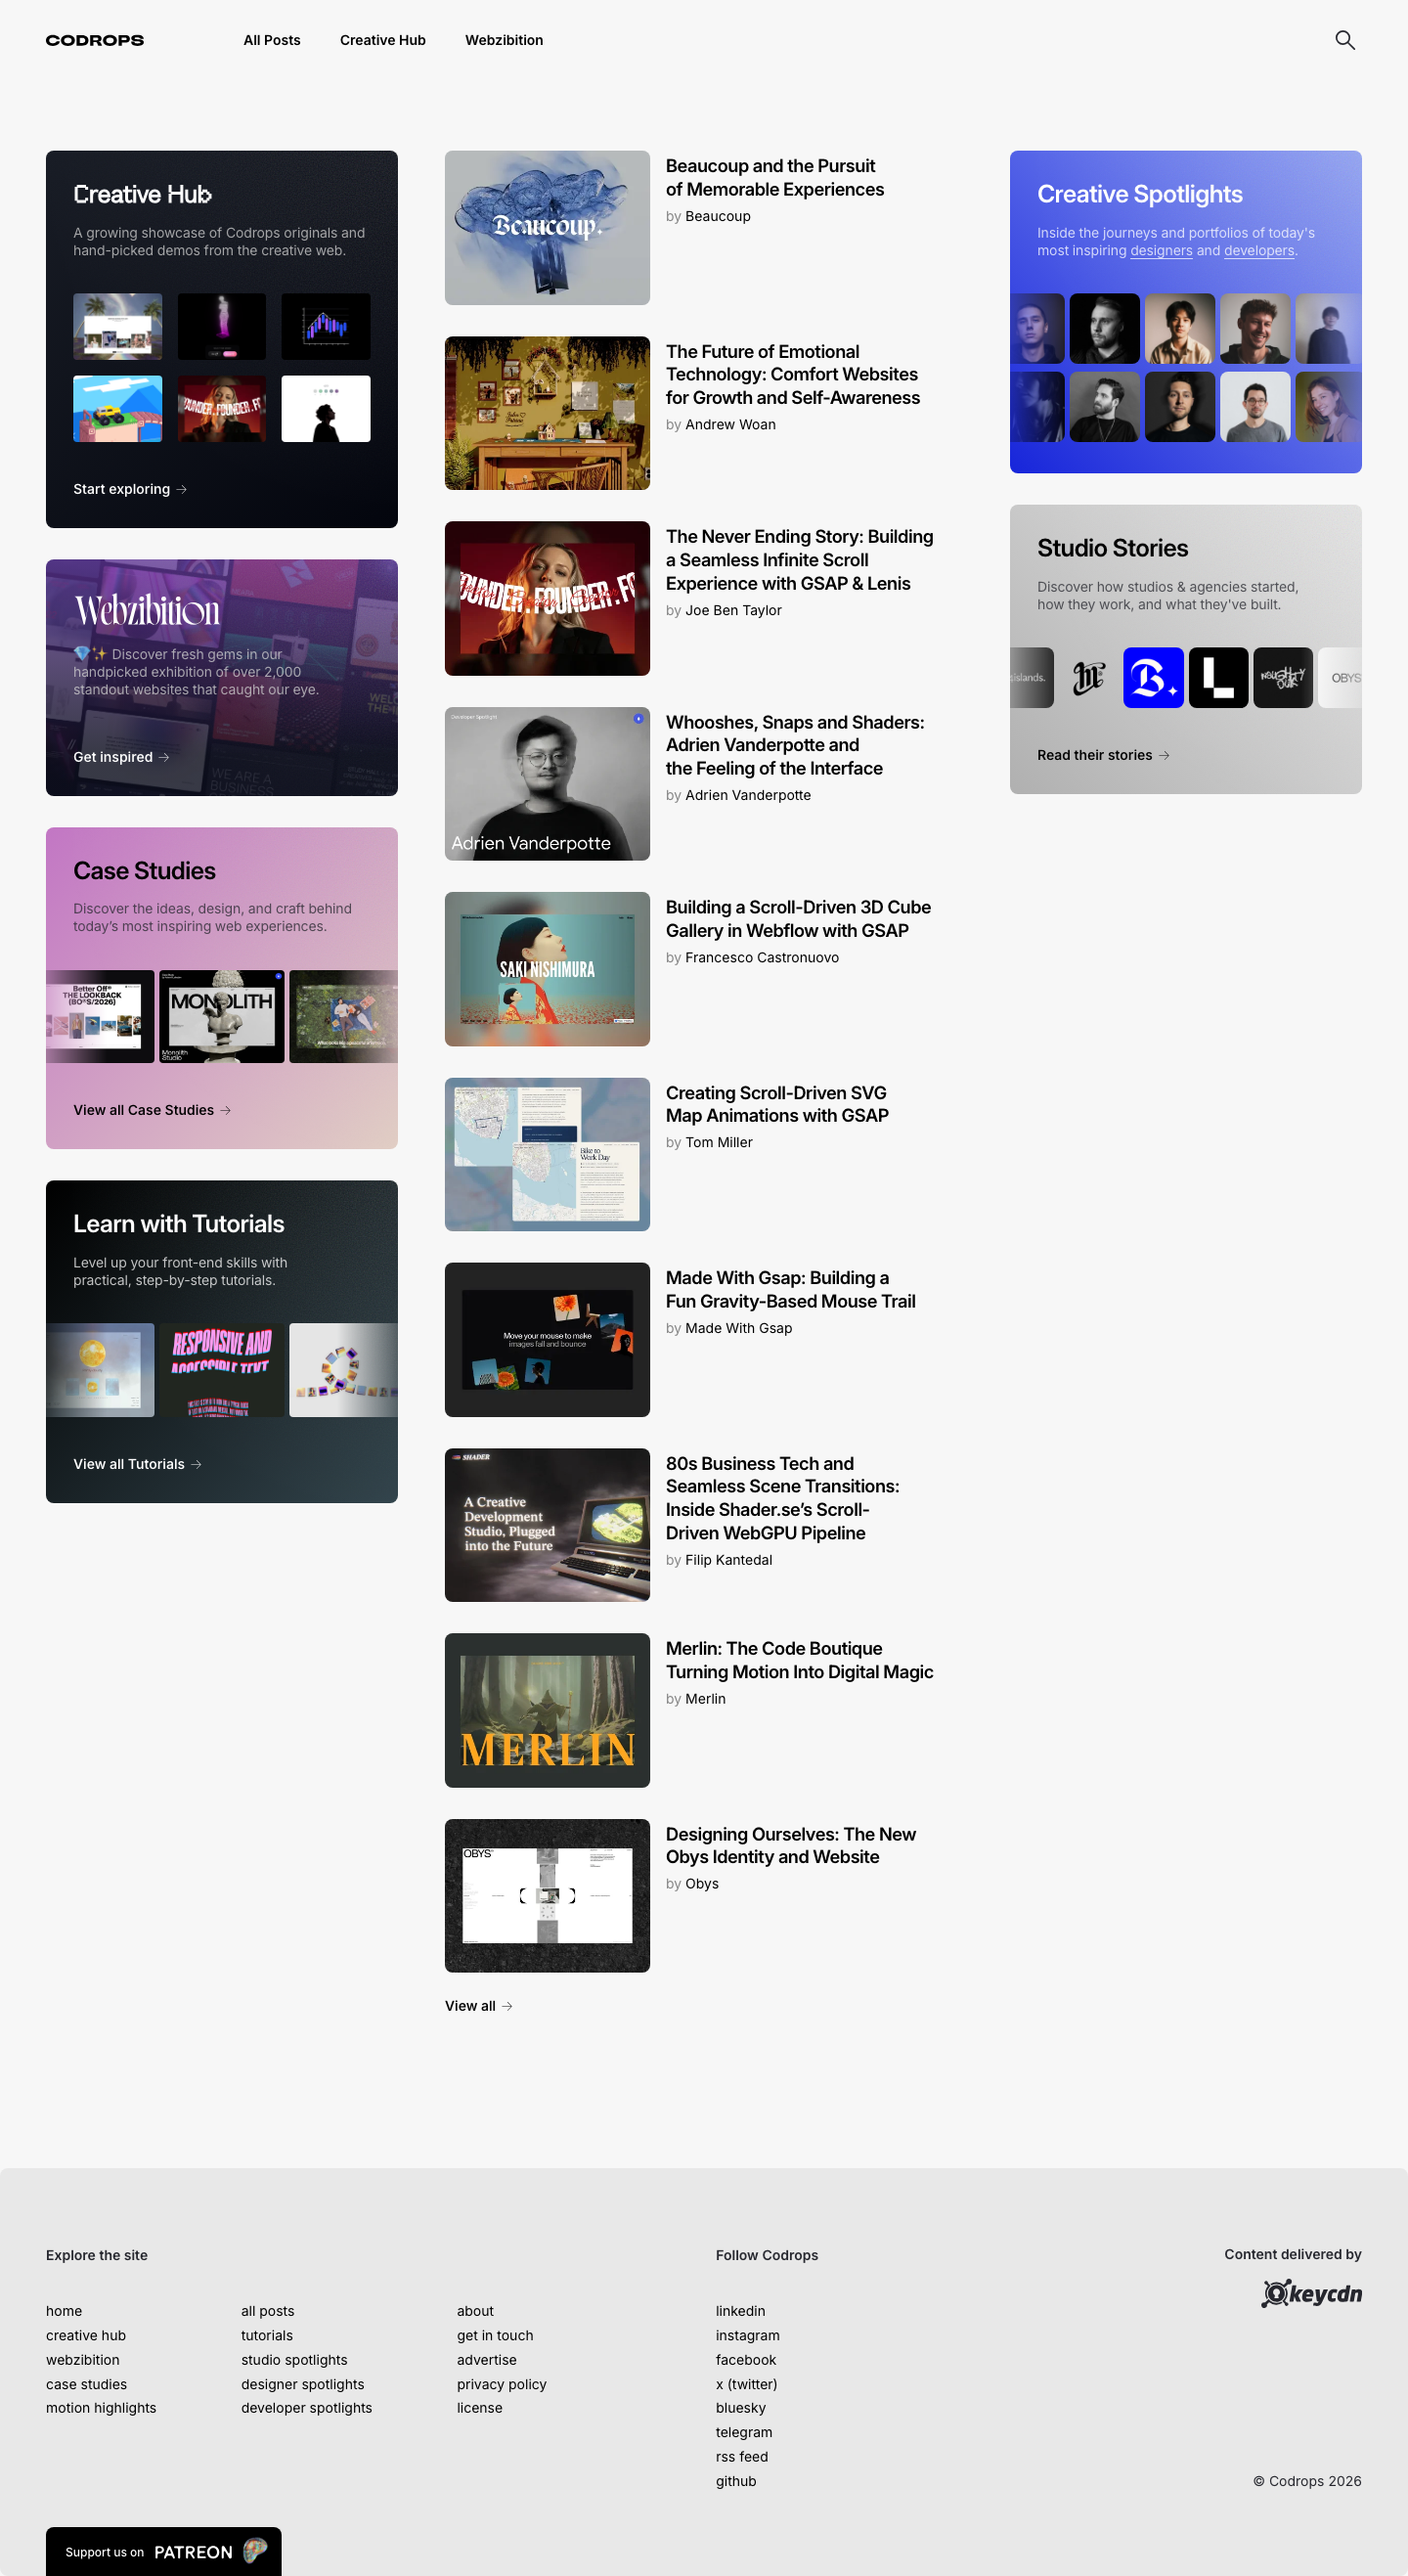The image size is (1408, 2576).
Task: Click footer designer spotlights link
Action: coord(303,2384)
